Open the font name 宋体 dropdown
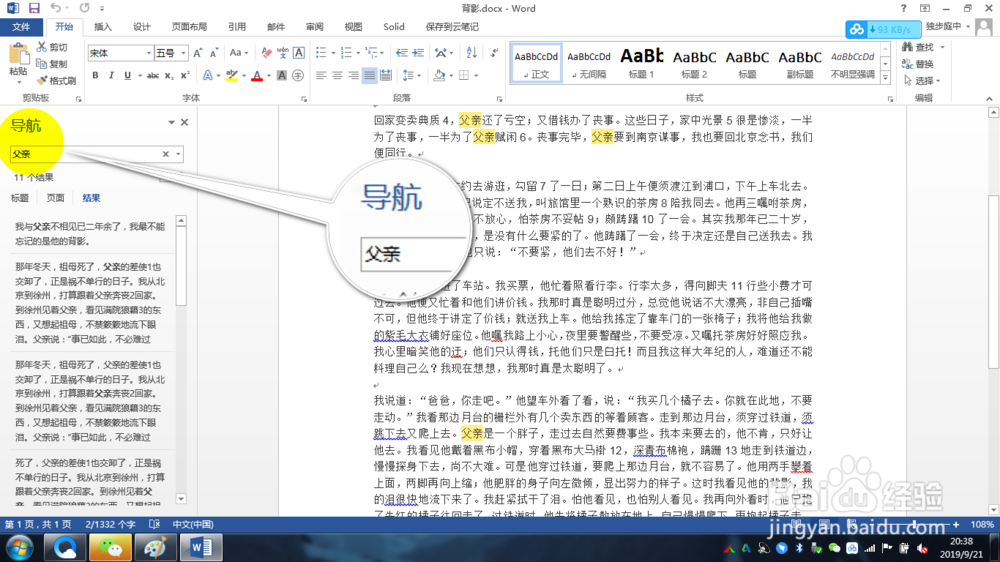 [x=149, y=53]
